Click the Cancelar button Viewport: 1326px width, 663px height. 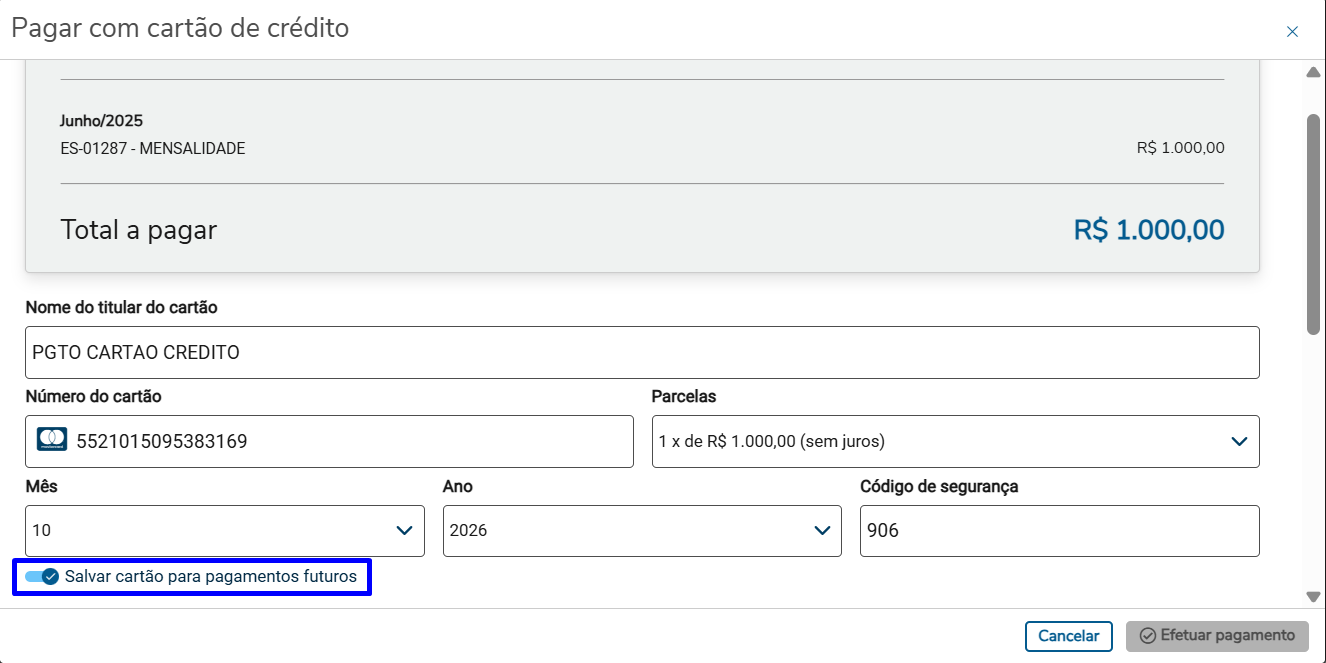[x=1068, y=636]
